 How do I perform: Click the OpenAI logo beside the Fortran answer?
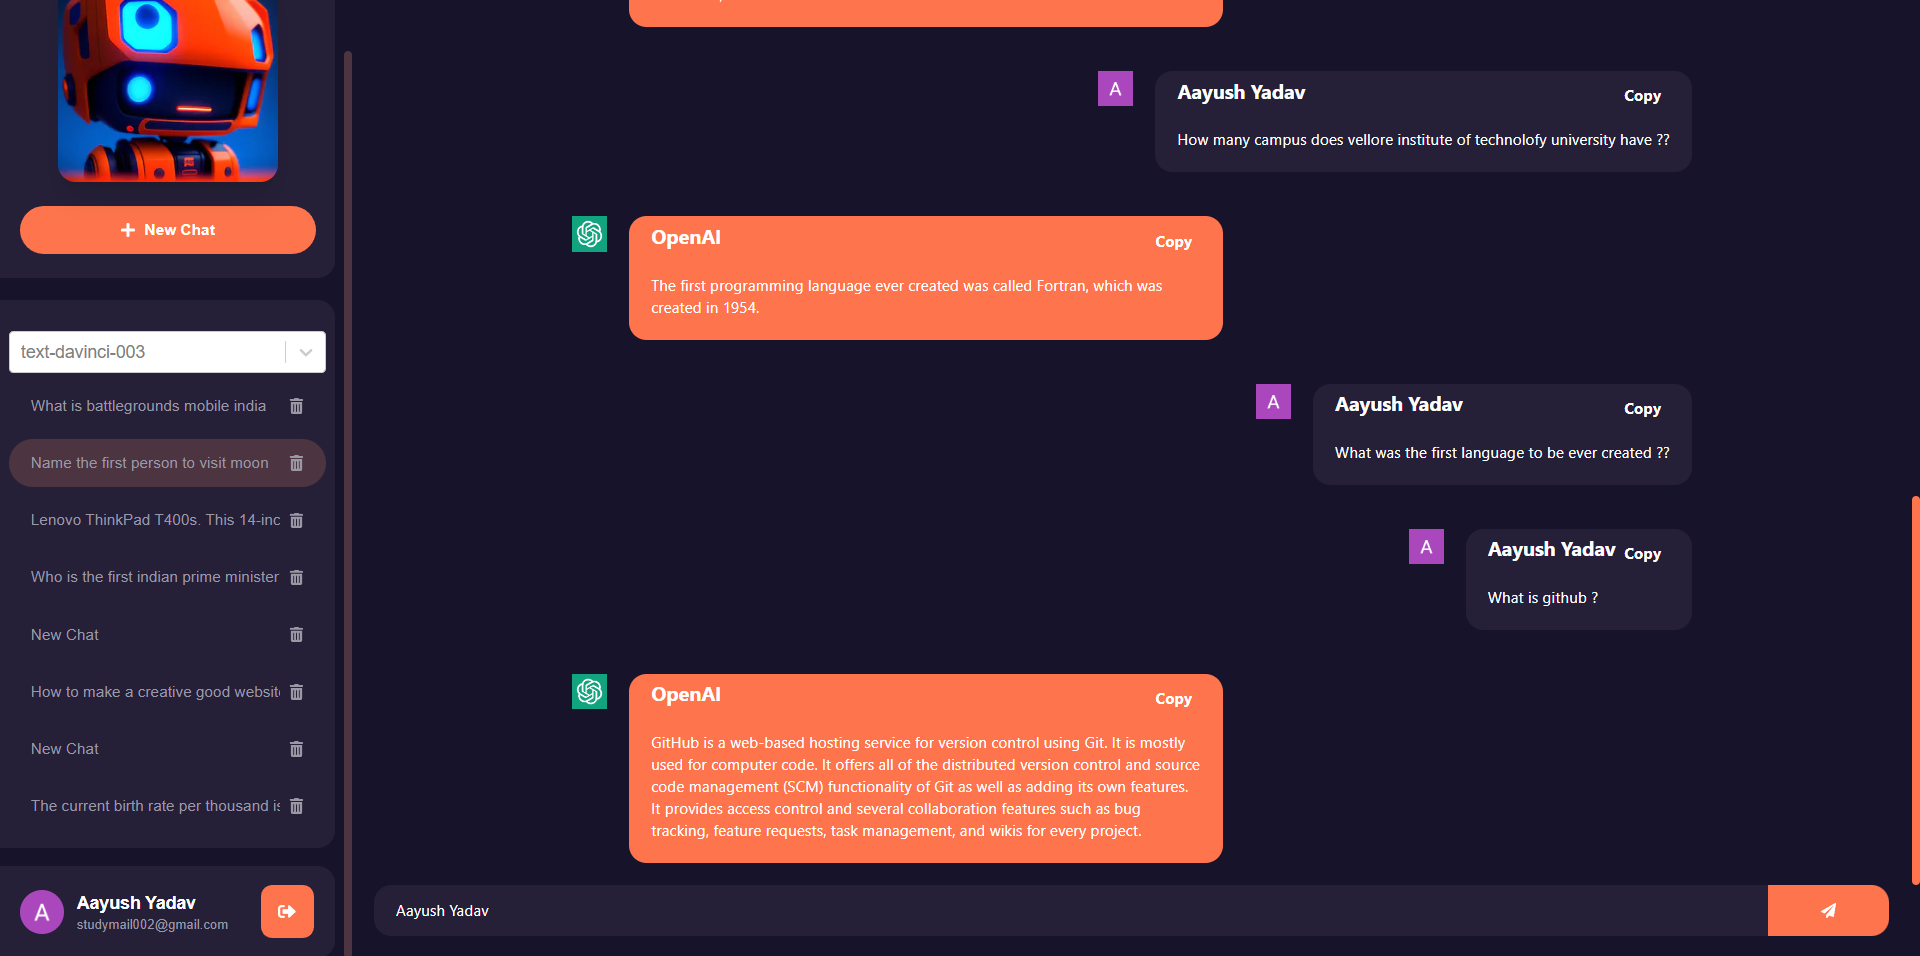tap(589, 234)
